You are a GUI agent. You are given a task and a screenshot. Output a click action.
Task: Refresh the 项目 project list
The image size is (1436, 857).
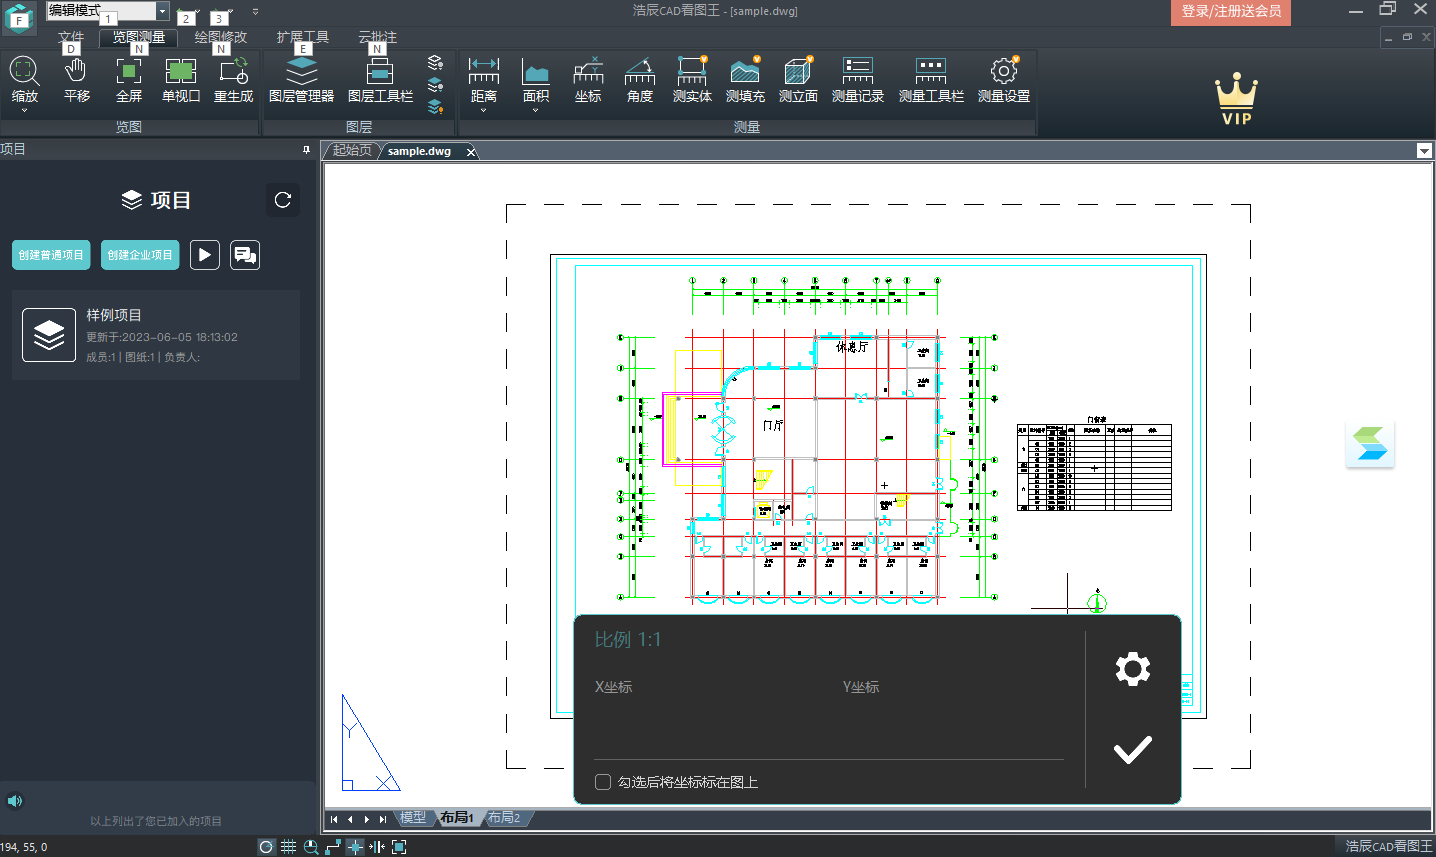(x=283, y=200)
